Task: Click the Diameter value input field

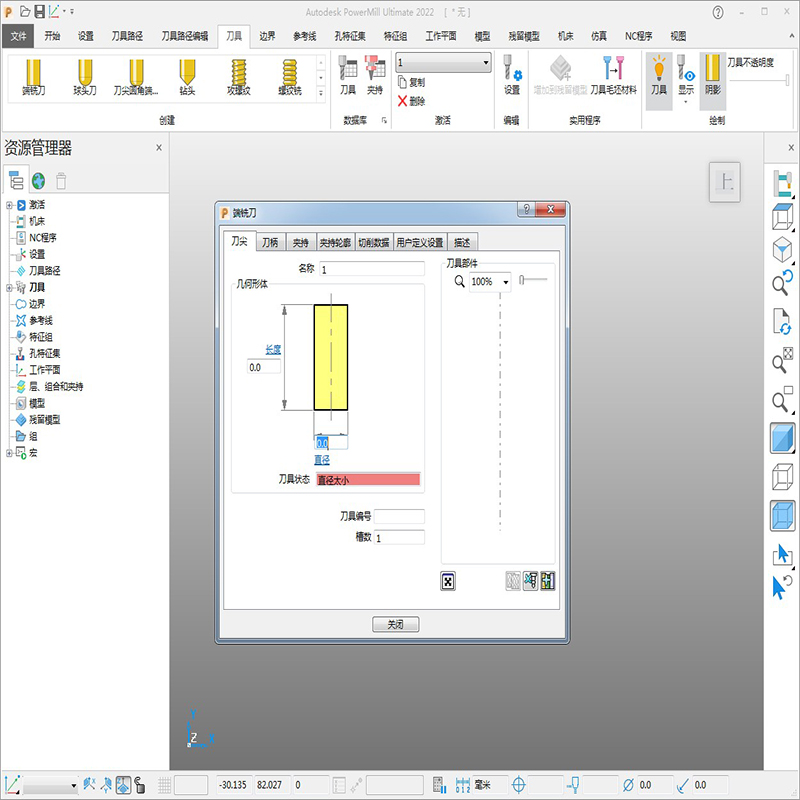Action: pos(331,443)
